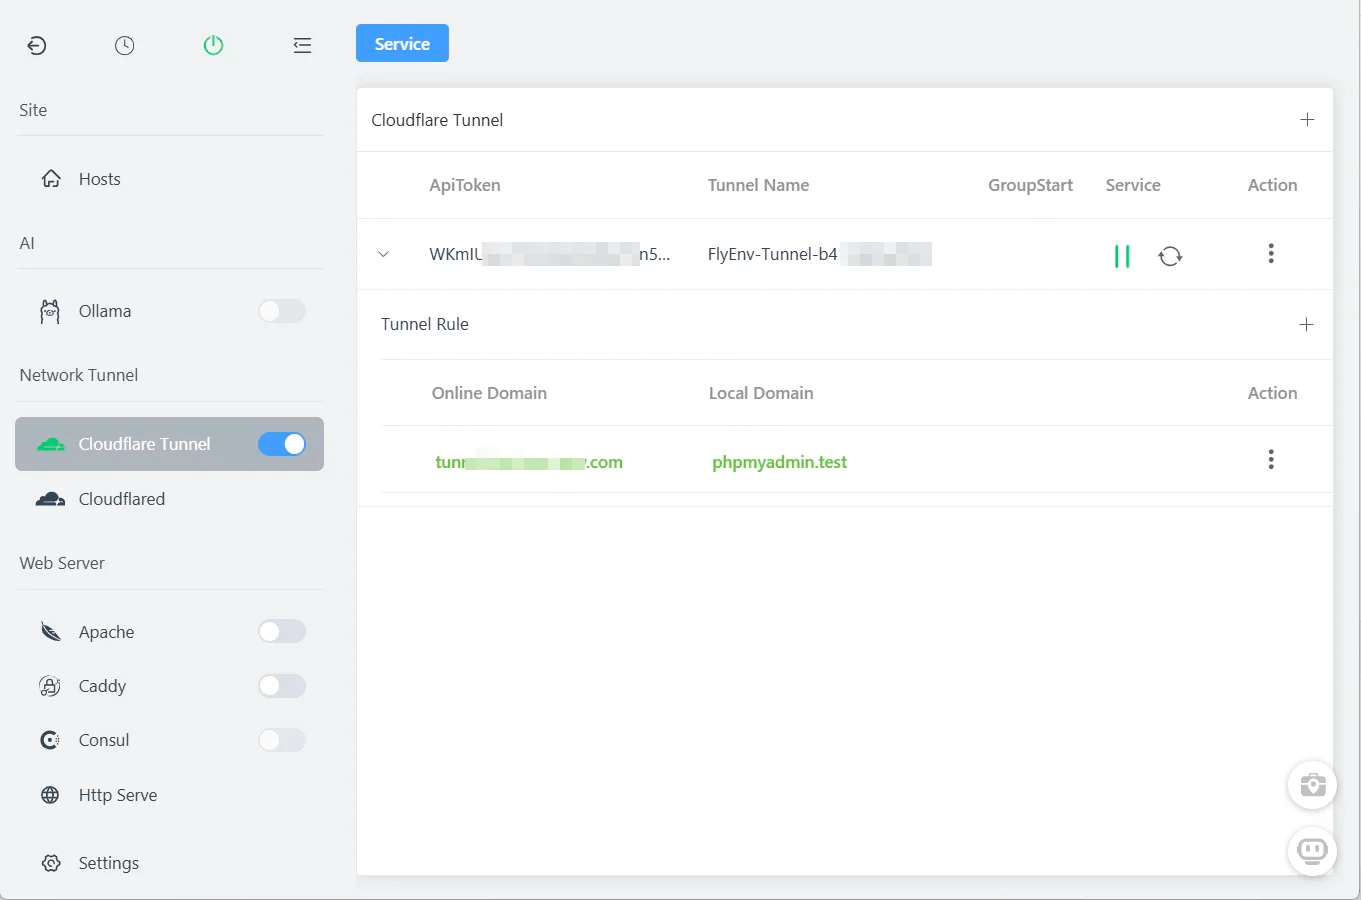Open the Hosts house icon
Viewport: 1361px width, 900px height.
pyautogui.click(x=51, y=178)
